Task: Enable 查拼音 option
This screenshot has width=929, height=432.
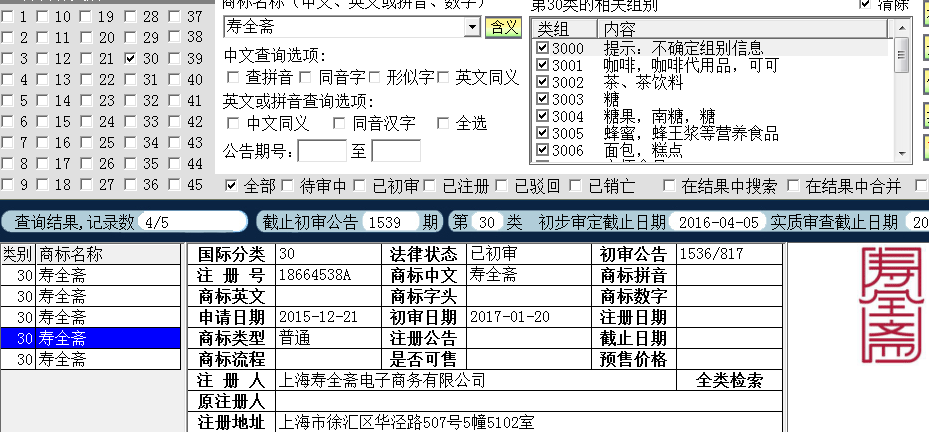Action: tap(233, 78)
